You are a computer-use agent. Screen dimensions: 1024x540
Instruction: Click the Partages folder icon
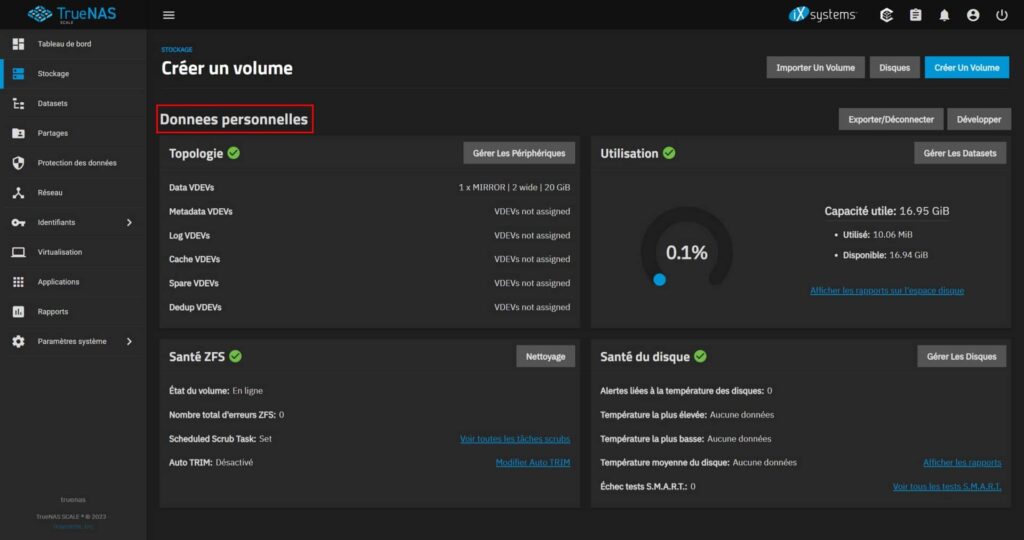[18, 133]
